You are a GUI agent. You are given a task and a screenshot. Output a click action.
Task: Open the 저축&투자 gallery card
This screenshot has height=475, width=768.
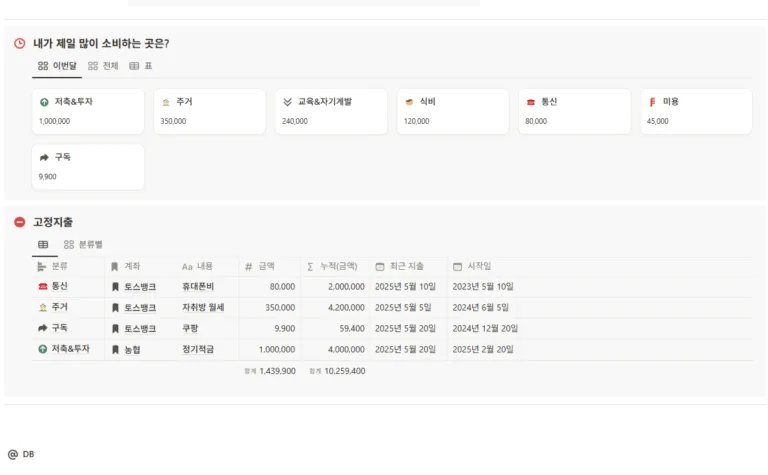point(88,111)
